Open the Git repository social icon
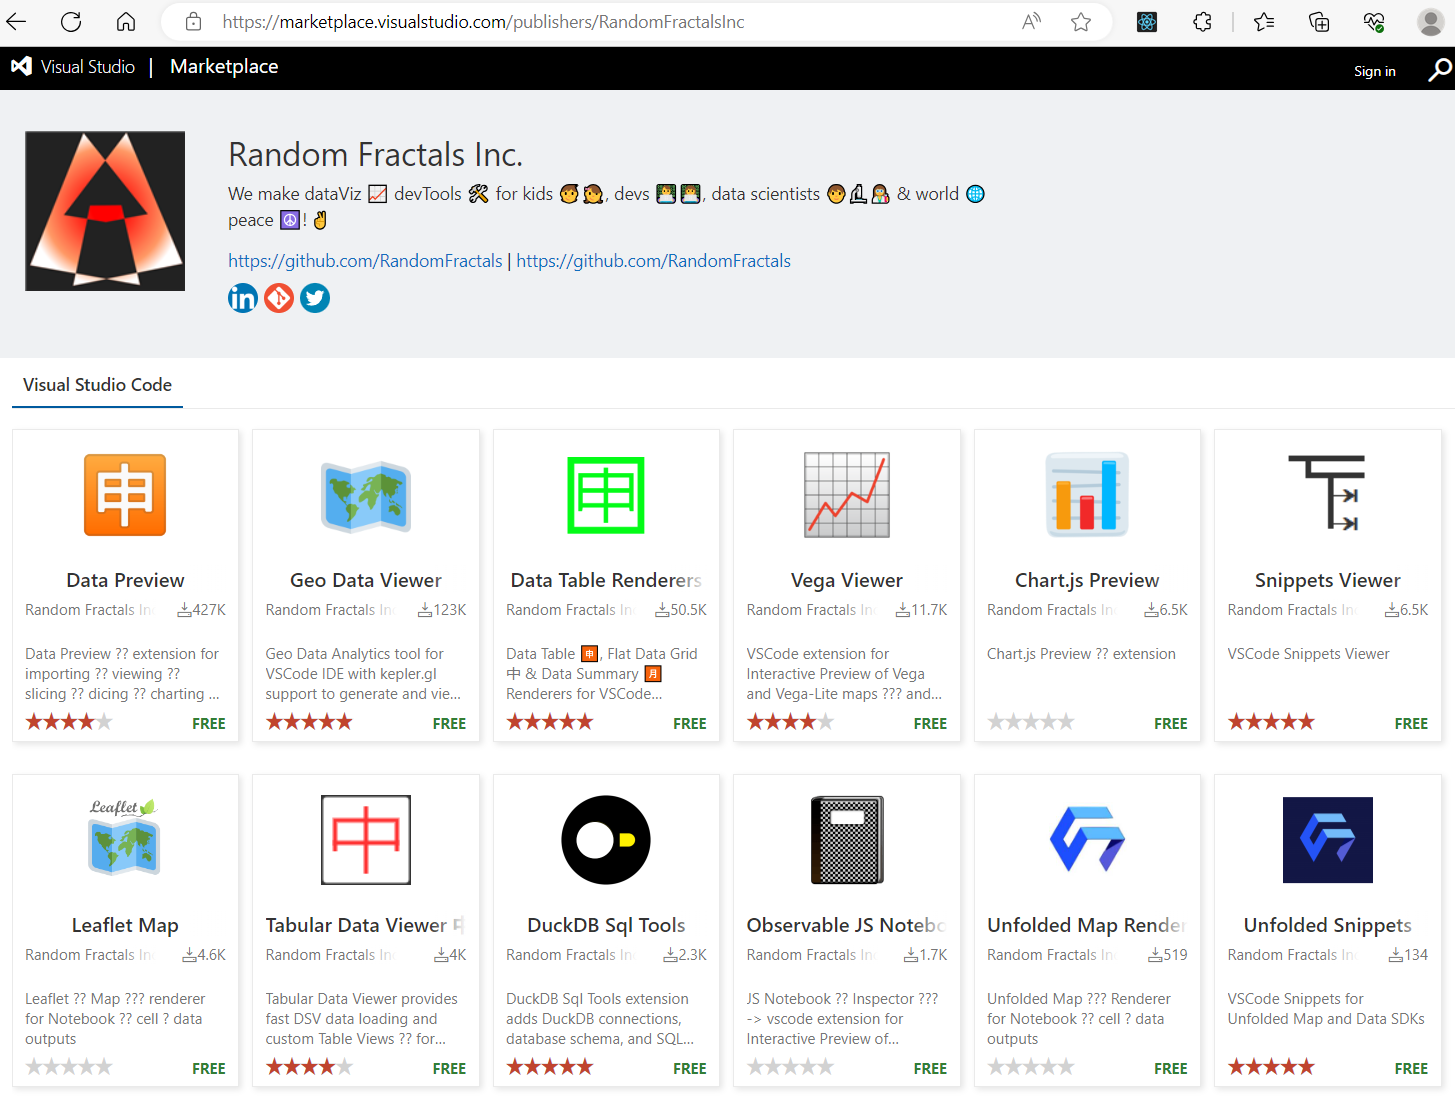1455x1102 pixels. tap(279, 298)
